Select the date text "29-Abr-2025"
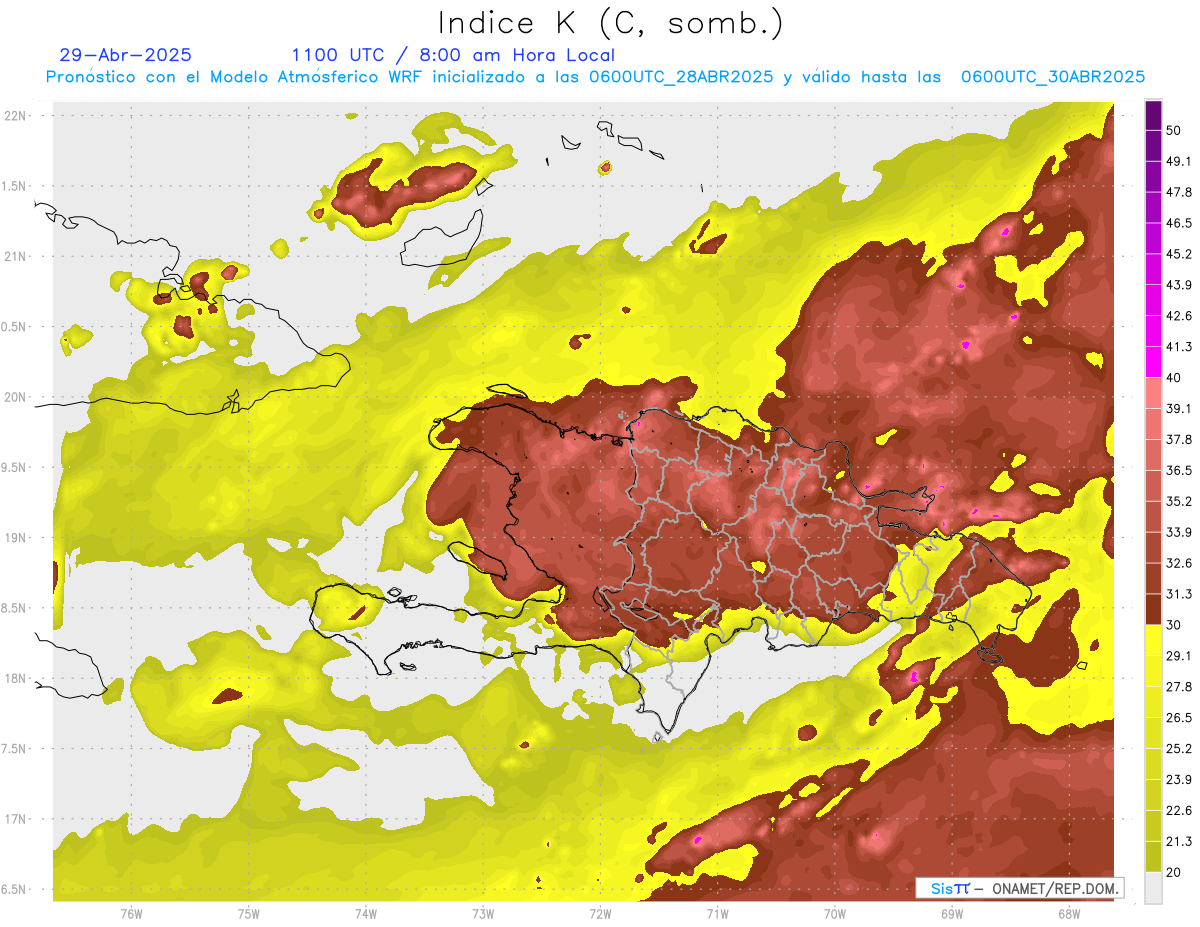Viewport: 1200px width, 927px height. 126,55
